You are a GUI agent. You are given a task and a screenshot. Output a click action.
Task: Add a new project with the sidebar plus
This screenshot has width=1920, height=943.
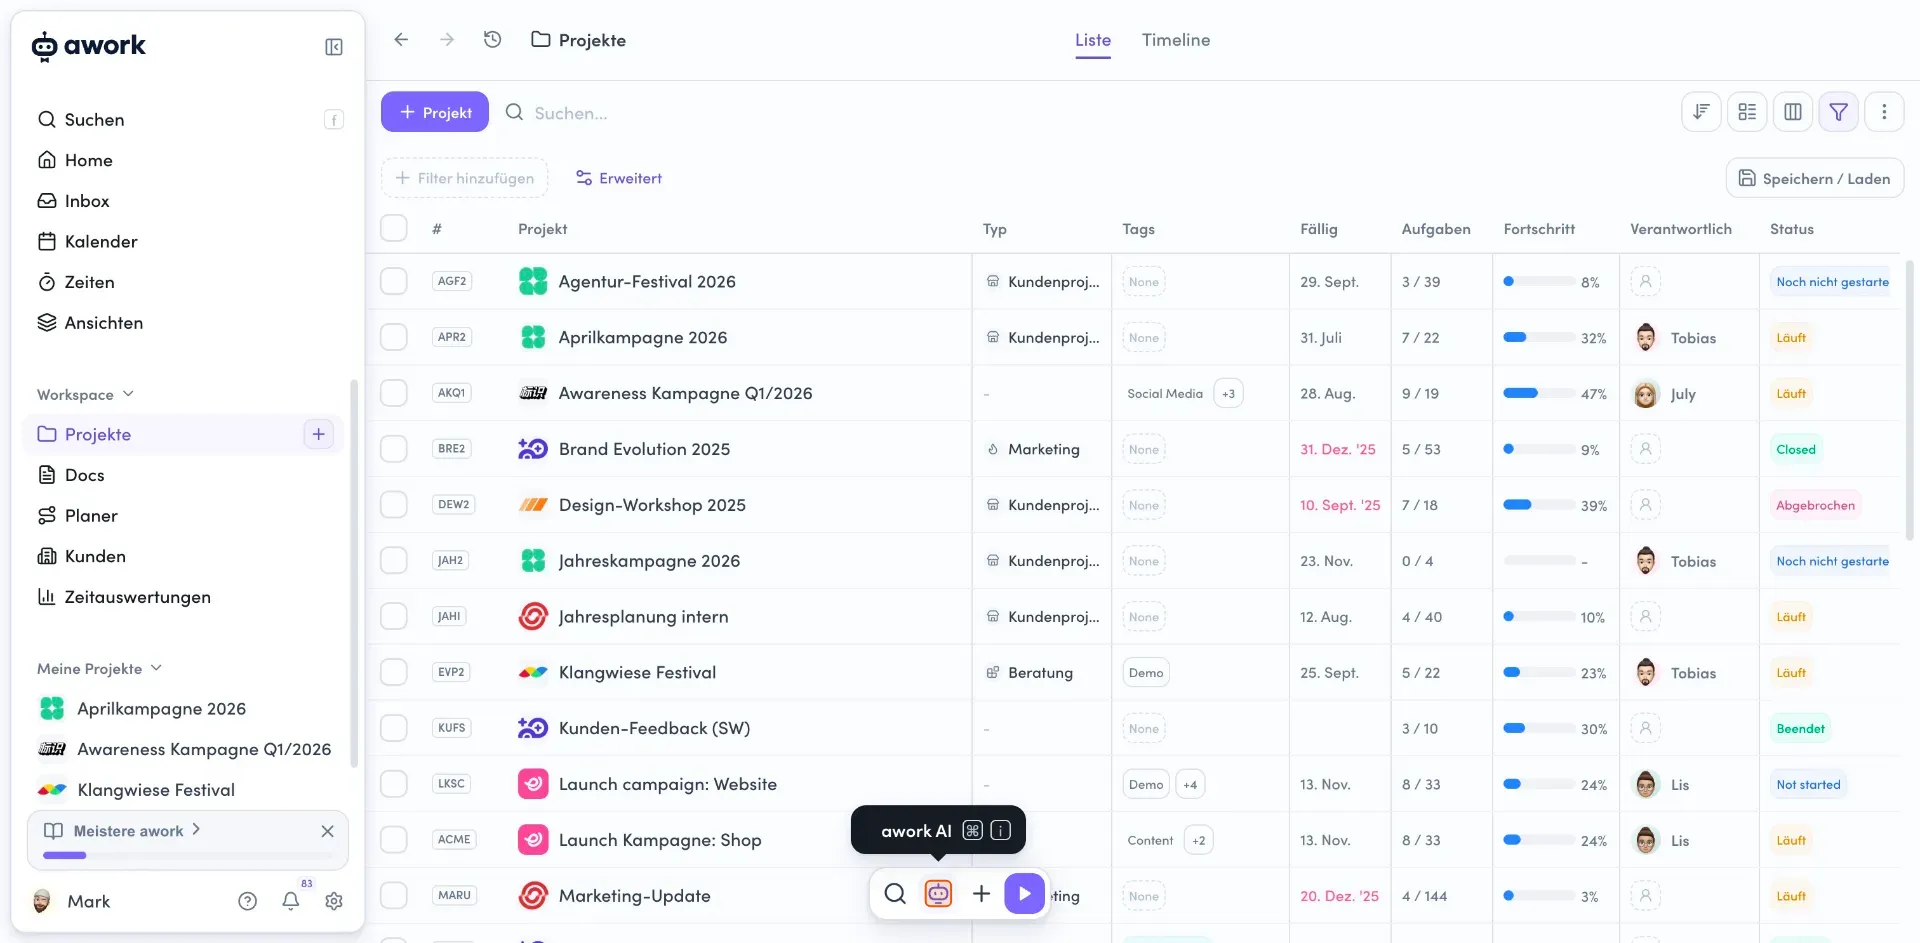pos(318,434)
